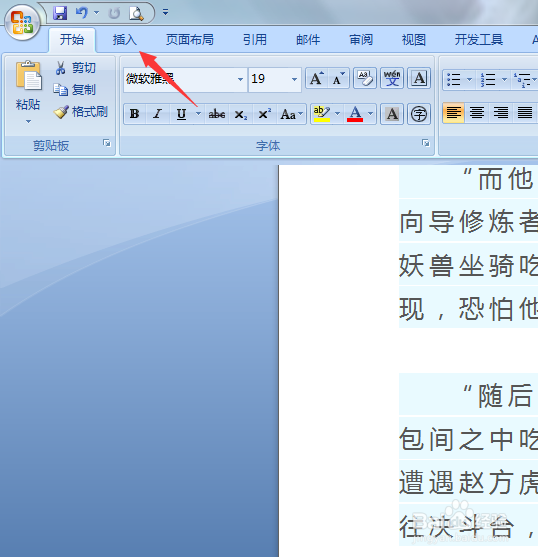
Task: Increase font size with grow font icon
Action: [x=317, y=79]
